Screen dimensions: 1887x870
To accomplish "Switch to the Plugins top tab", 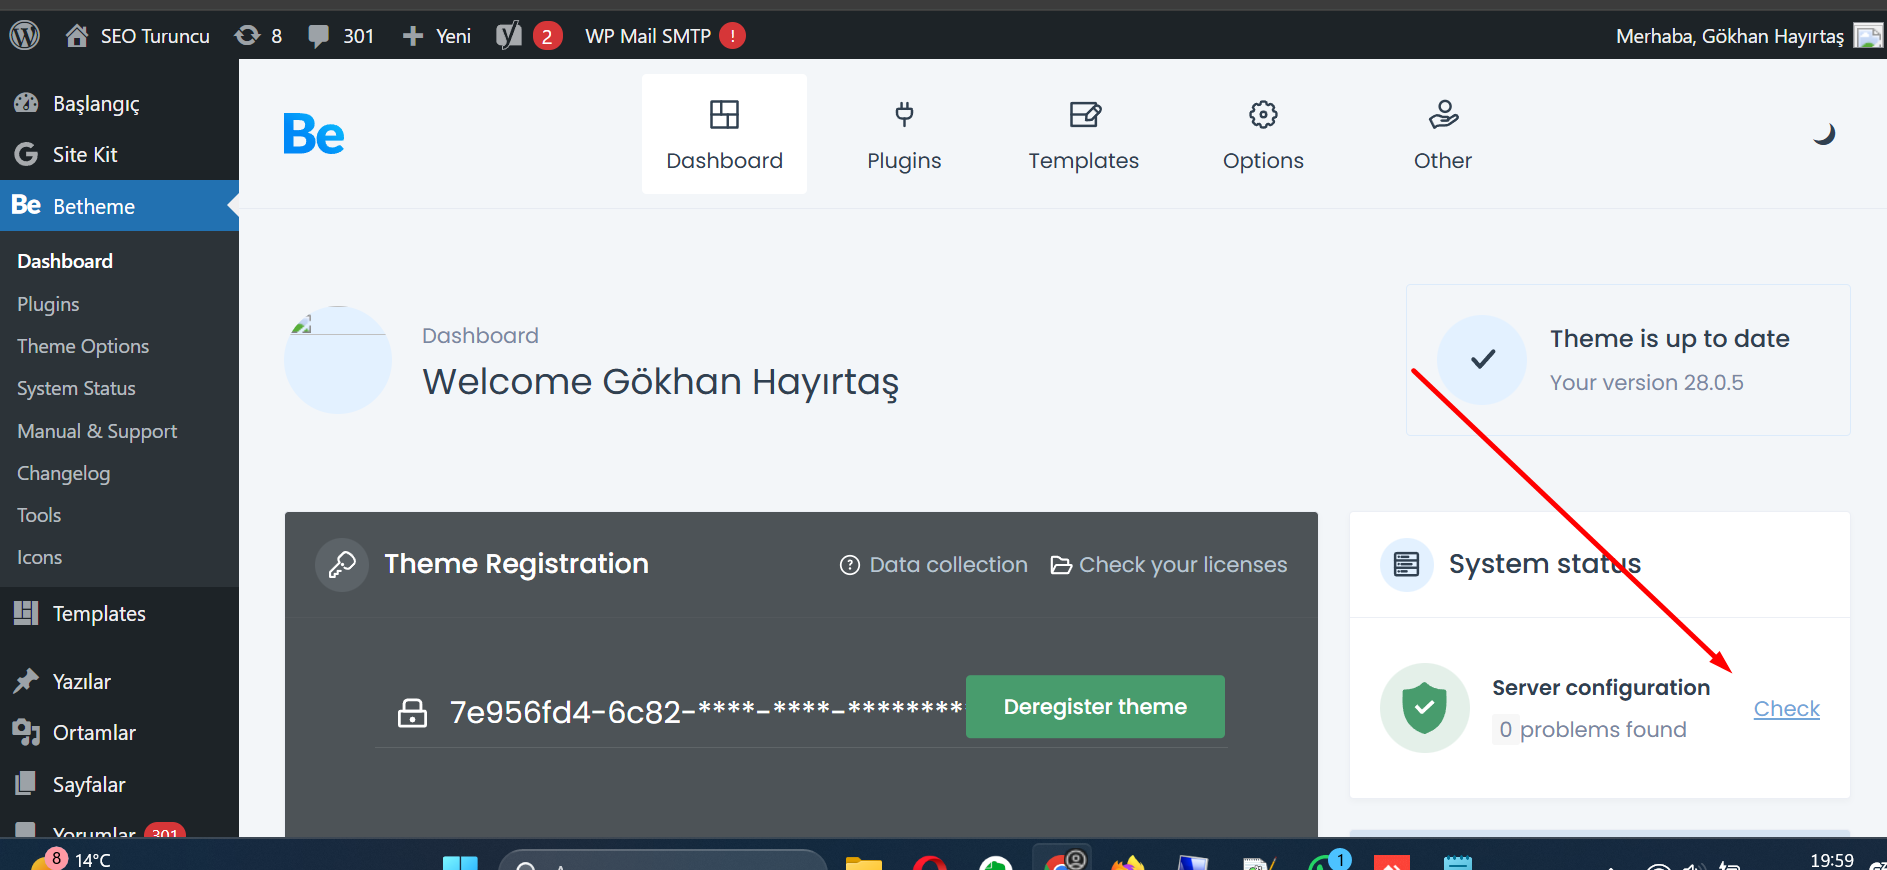I will point(904,134).
